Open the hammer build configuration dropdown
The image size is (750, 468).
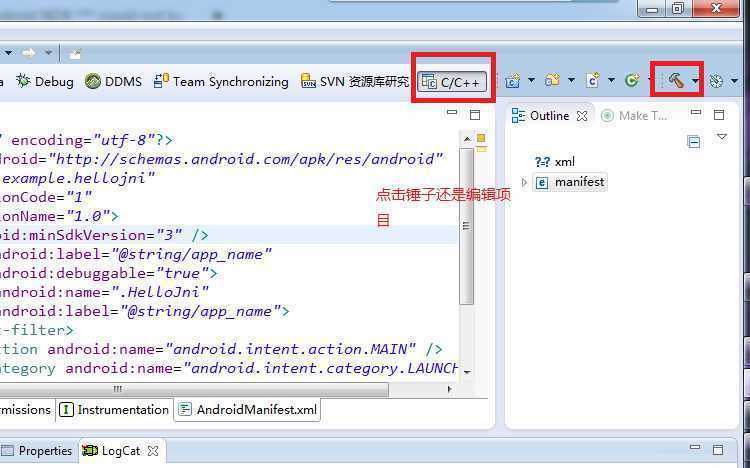click(695, 81)
